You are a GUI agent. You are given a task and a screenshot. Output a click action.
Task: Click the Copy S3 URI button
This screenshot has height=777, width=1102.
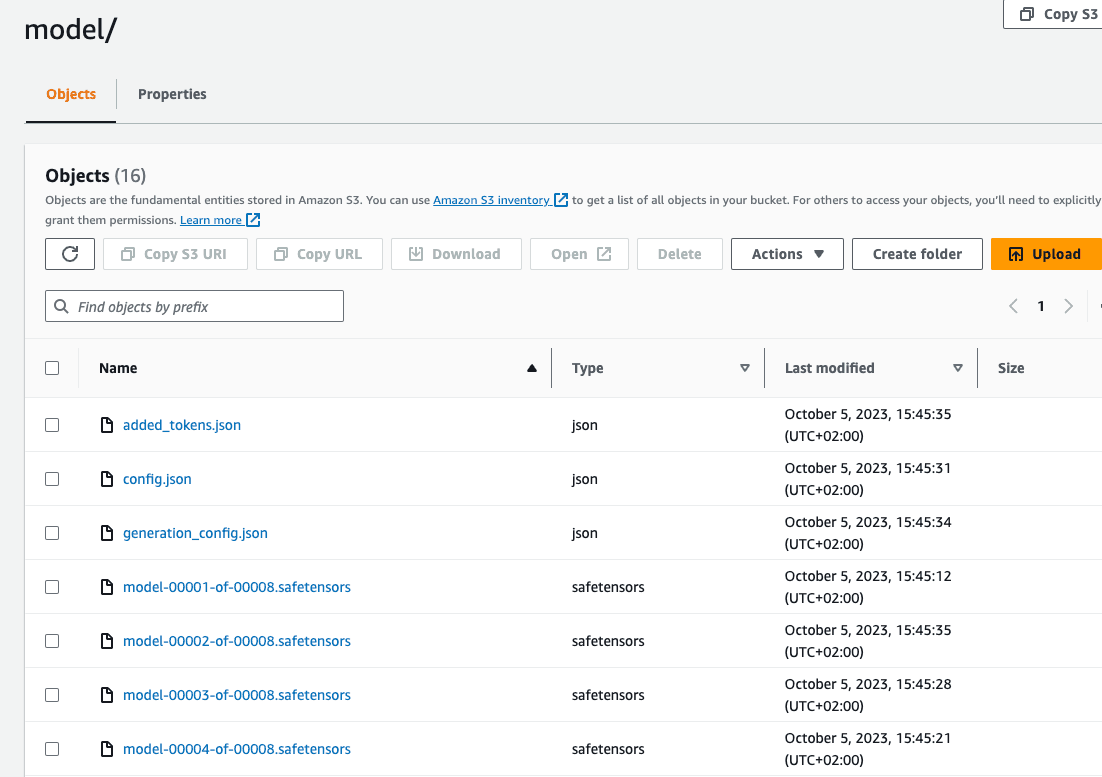coord(175,254)
